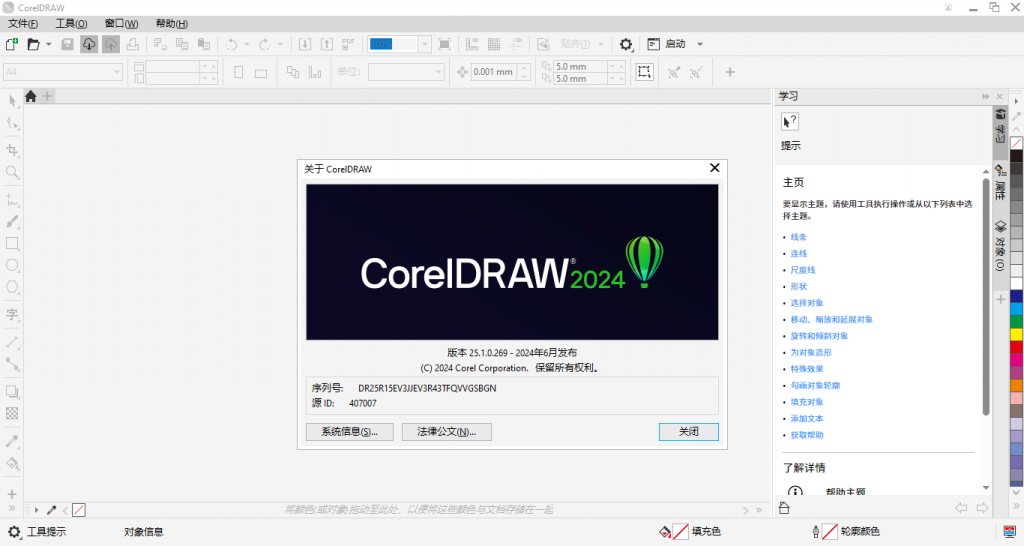Click the Redo arrow
Screen dimensions: 1024x546
click(x=264, y=44)
